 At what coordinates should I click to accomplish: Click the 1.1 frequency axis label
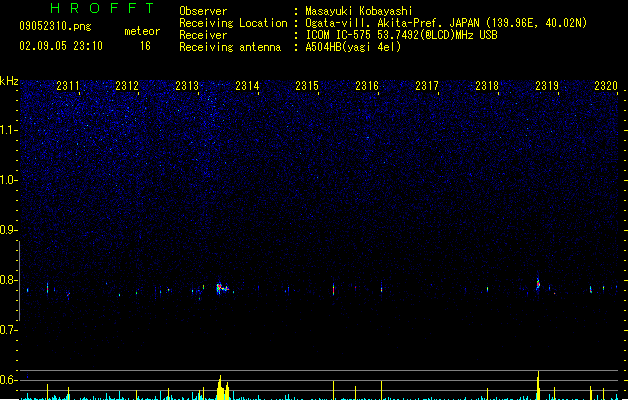tap(8, 130)
